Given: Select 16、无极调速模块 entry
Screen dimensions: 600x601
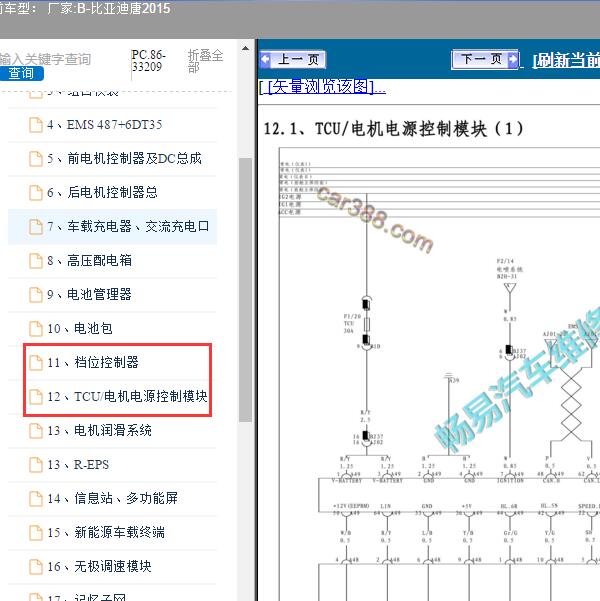Looking at the screenshot, I should (x=112, y=567).
